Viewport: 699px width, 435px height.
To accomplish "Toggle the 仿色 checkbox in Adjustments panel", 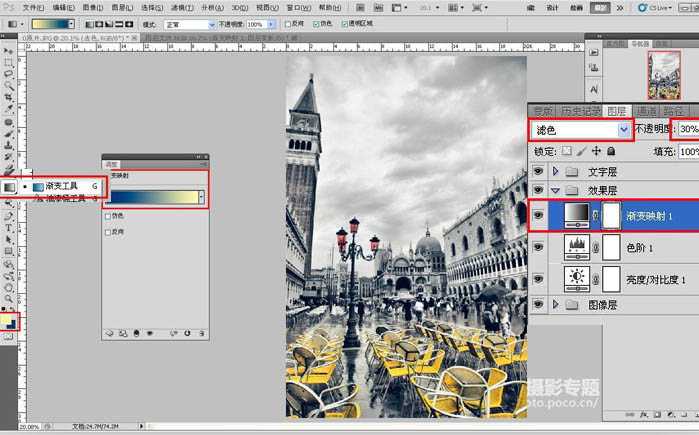I will pyautogui.click(x=108, y=215).
